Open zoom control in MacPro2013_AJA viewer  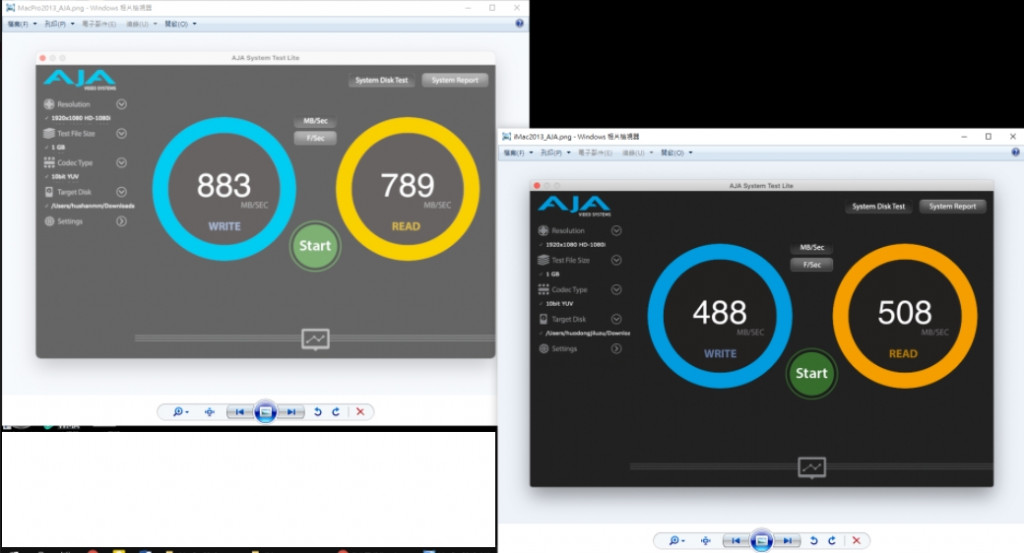point(180,412)
